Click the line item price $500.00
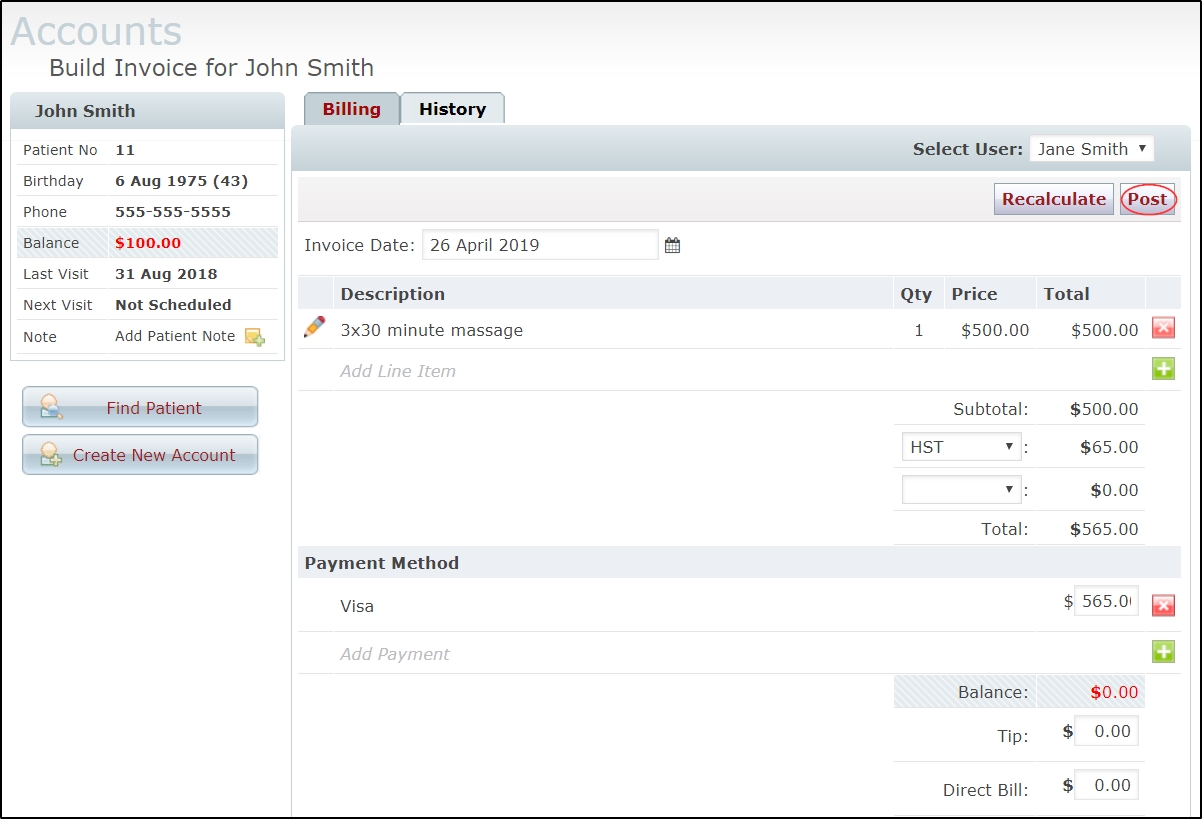This screenshot has height=819, width=1202. click(995, 330)
